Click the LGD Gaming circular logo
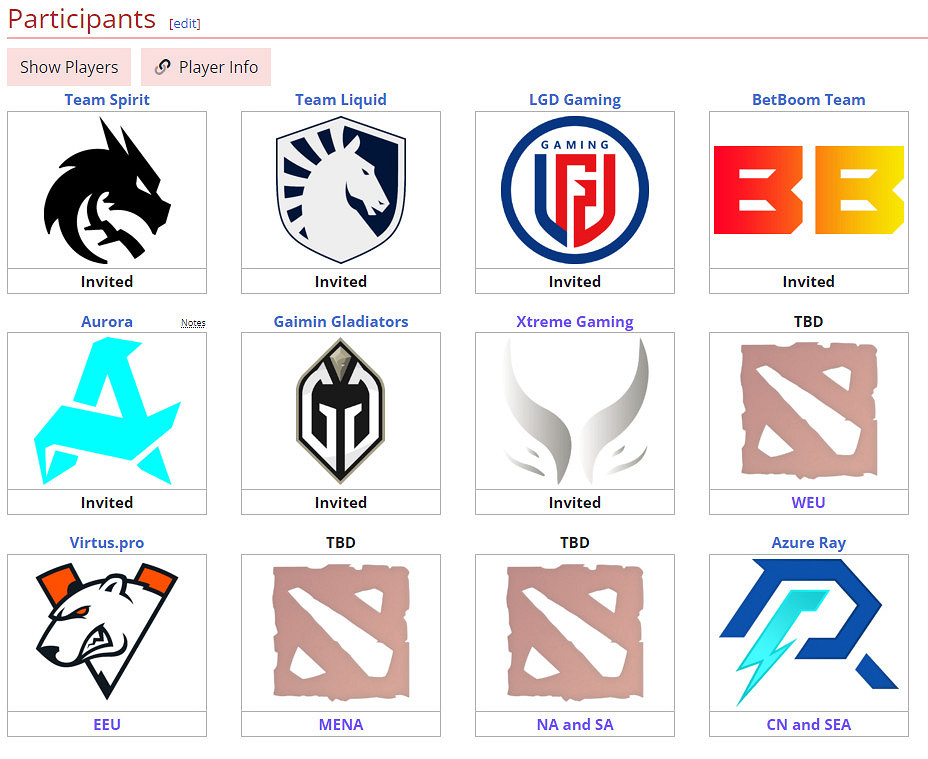The width and height of the screenshot is (928, 759). pyautogui.click(x=575, y=190)
